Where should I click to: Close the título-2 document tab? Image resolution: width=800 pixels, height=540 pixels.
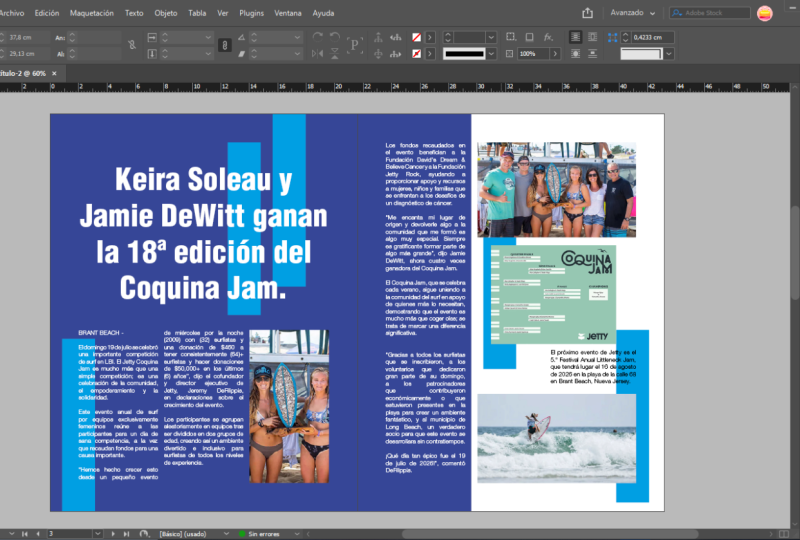(54, 73)
